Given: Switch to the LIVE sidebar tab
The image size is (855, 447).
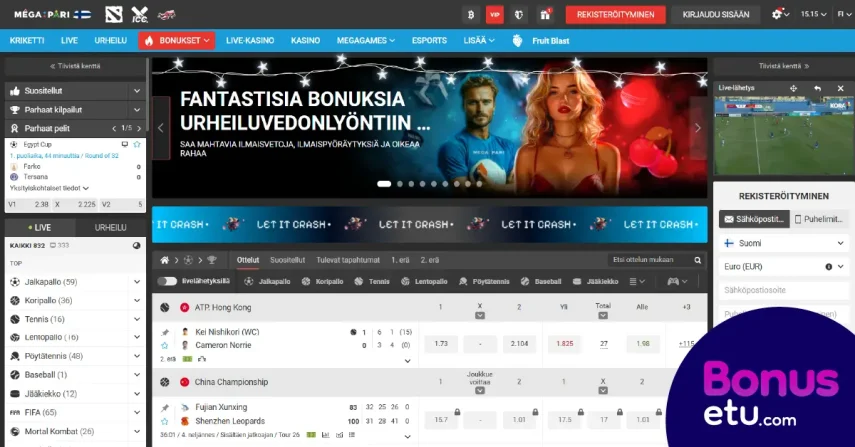Looking at the screenshot, I should [x=40, y=227].
